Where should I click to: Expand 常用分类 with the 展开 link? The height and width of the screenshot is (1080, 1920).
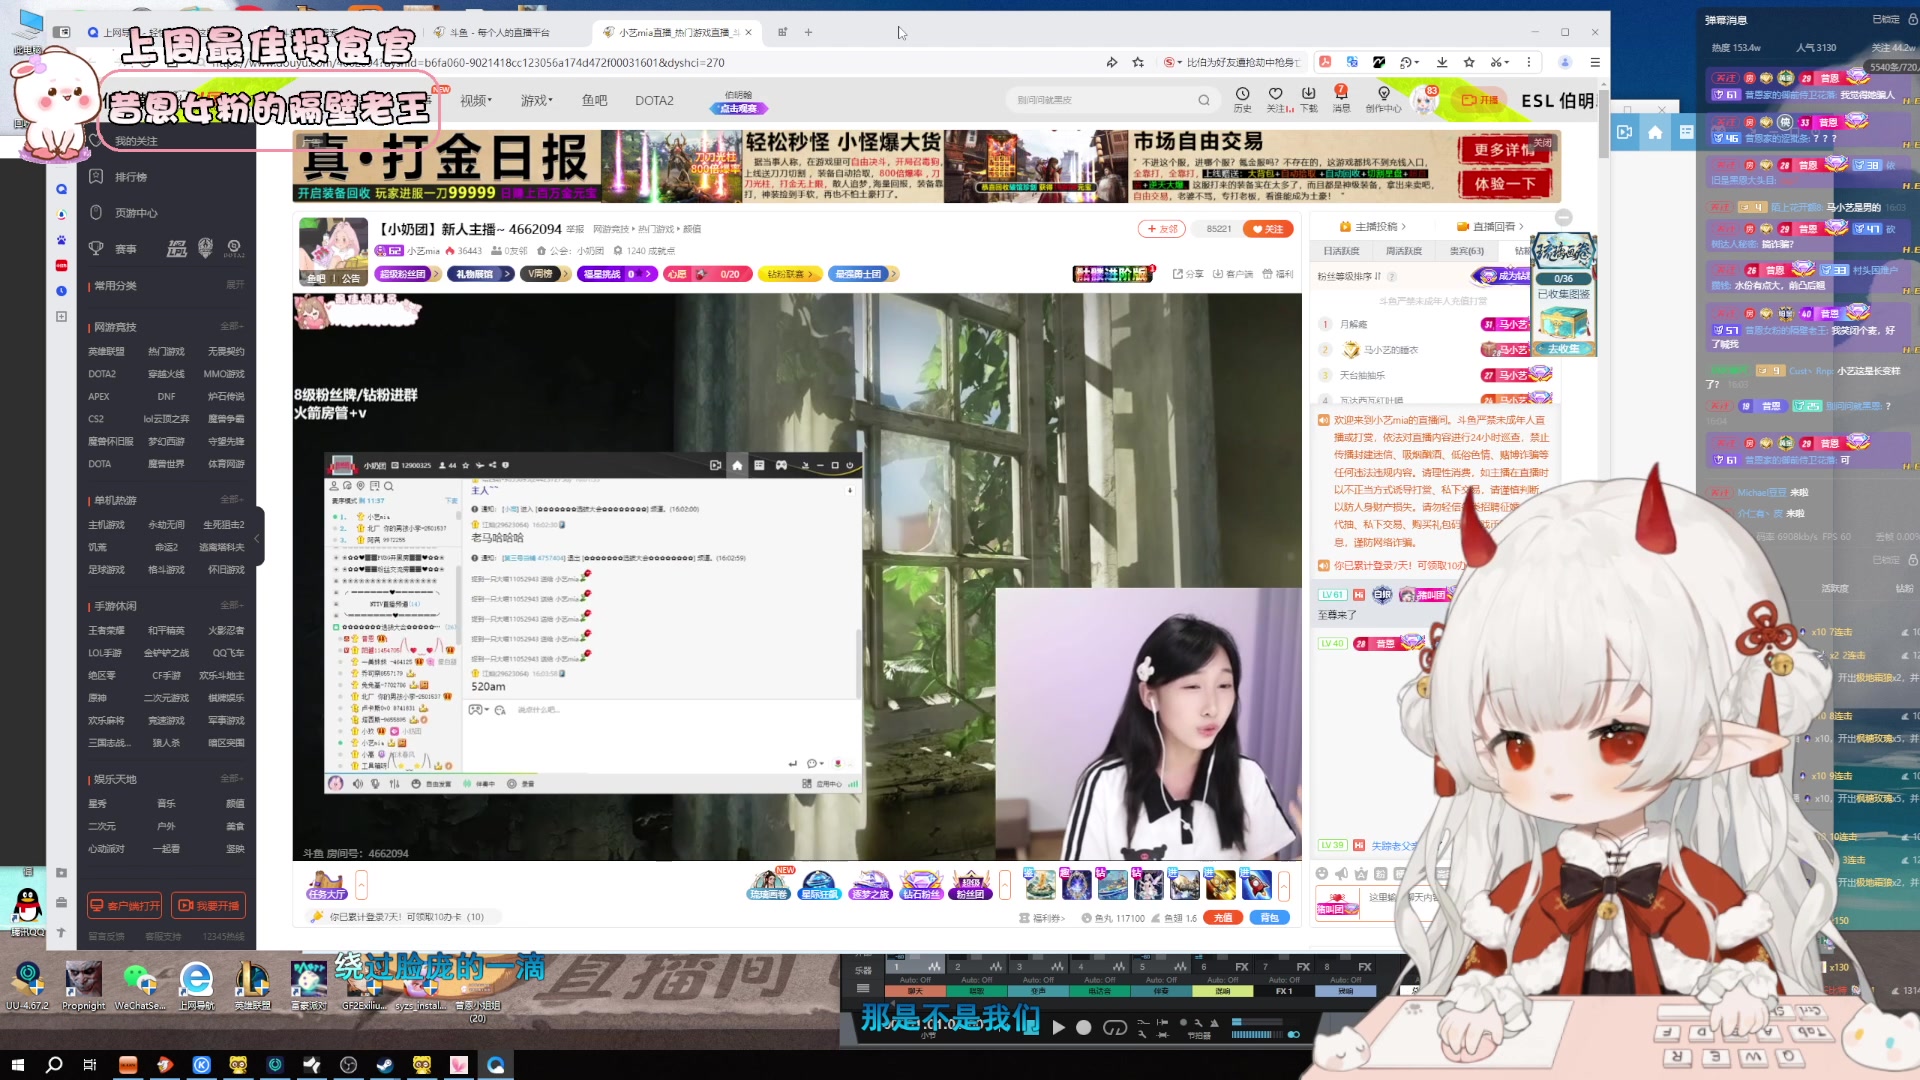point(235,285)
